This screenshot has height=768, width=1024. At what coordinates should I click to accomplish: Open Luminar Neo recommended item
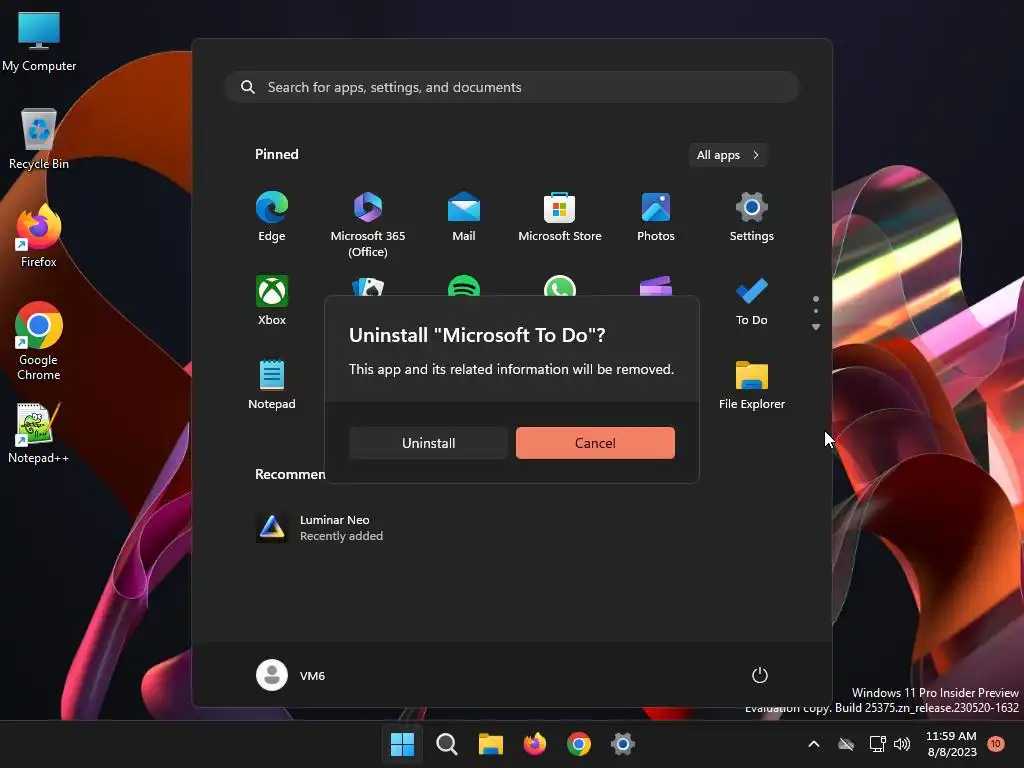[320, 528]
